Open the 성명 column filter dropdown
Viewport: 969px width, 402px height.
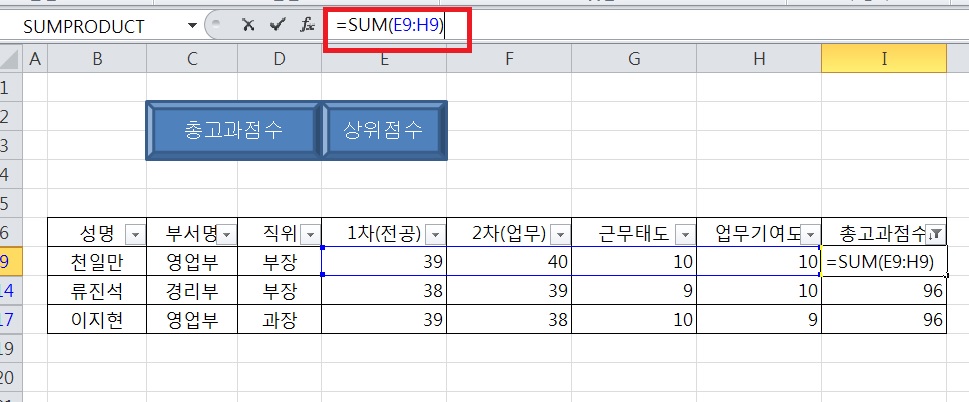(135, 234)
